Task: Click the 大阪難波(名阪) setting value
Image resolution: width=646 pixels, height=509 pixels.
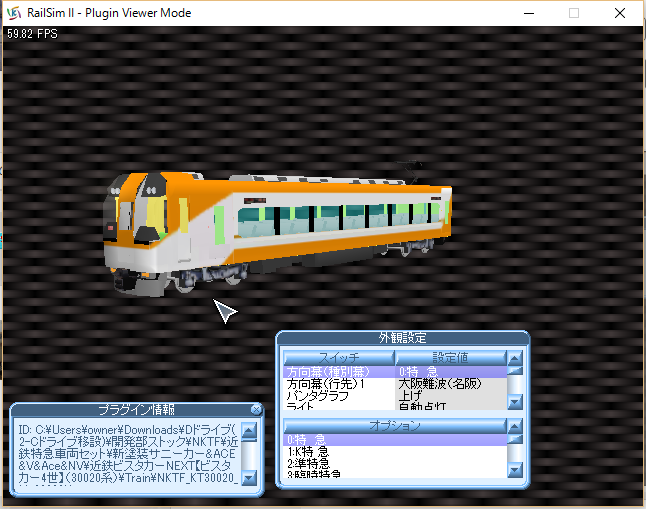Action: click(451, 384)
